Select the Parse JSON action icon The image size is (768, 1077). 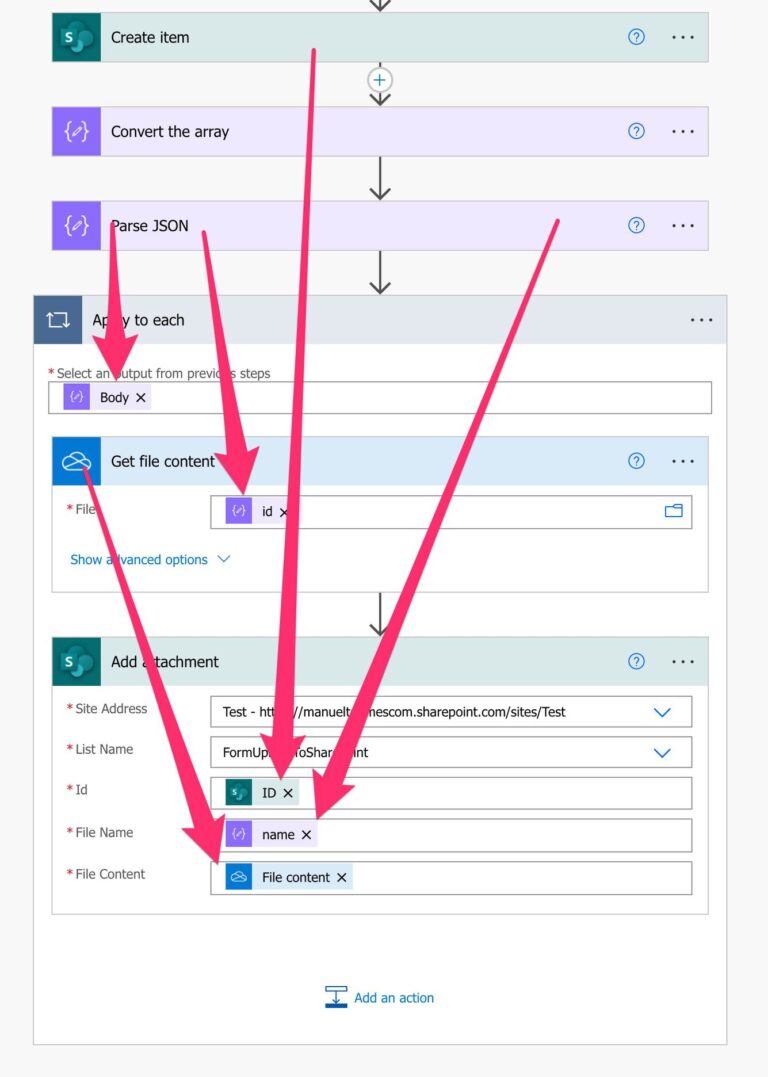coord(76,225)
